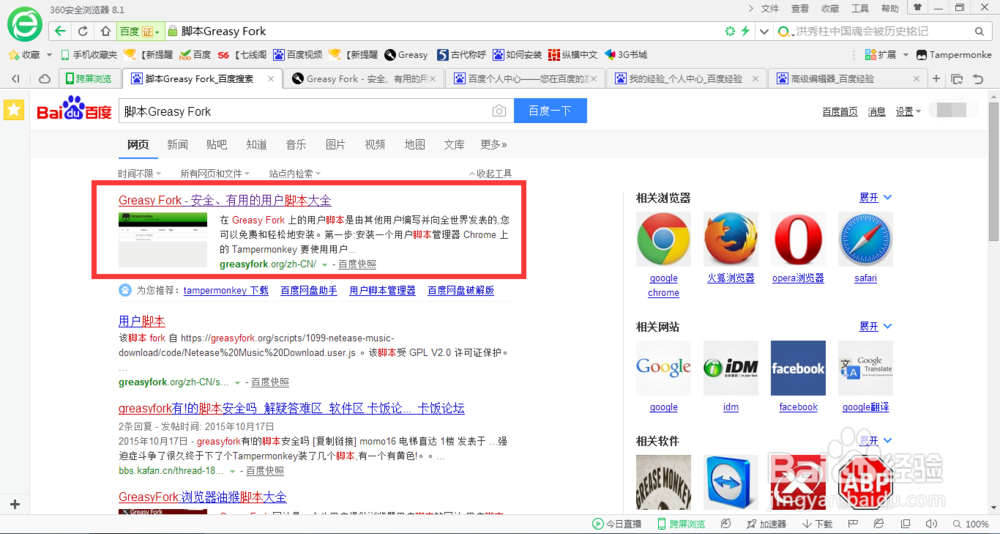This screenshot has height=534, width=1000.
Task: Click the magnifier in browser search box
Action: pos(979,31)
